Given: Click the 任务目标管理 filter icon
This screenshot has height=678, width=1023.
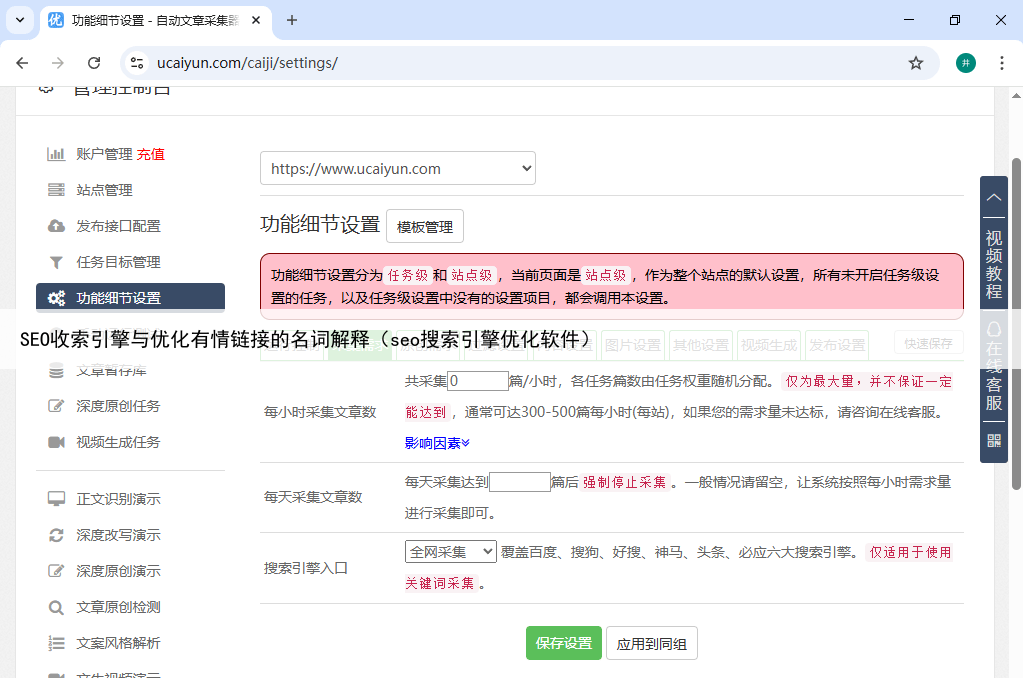Looking at the screenshot, I should (x=56, y=262).
